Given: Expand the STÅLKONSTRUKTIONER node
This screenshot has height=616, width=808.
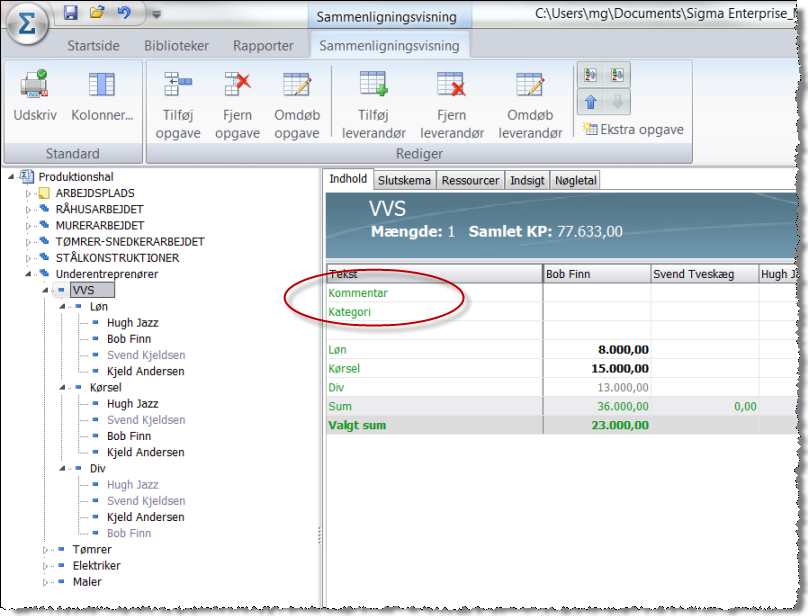Looking at the screenshot, I should [28, 258].
